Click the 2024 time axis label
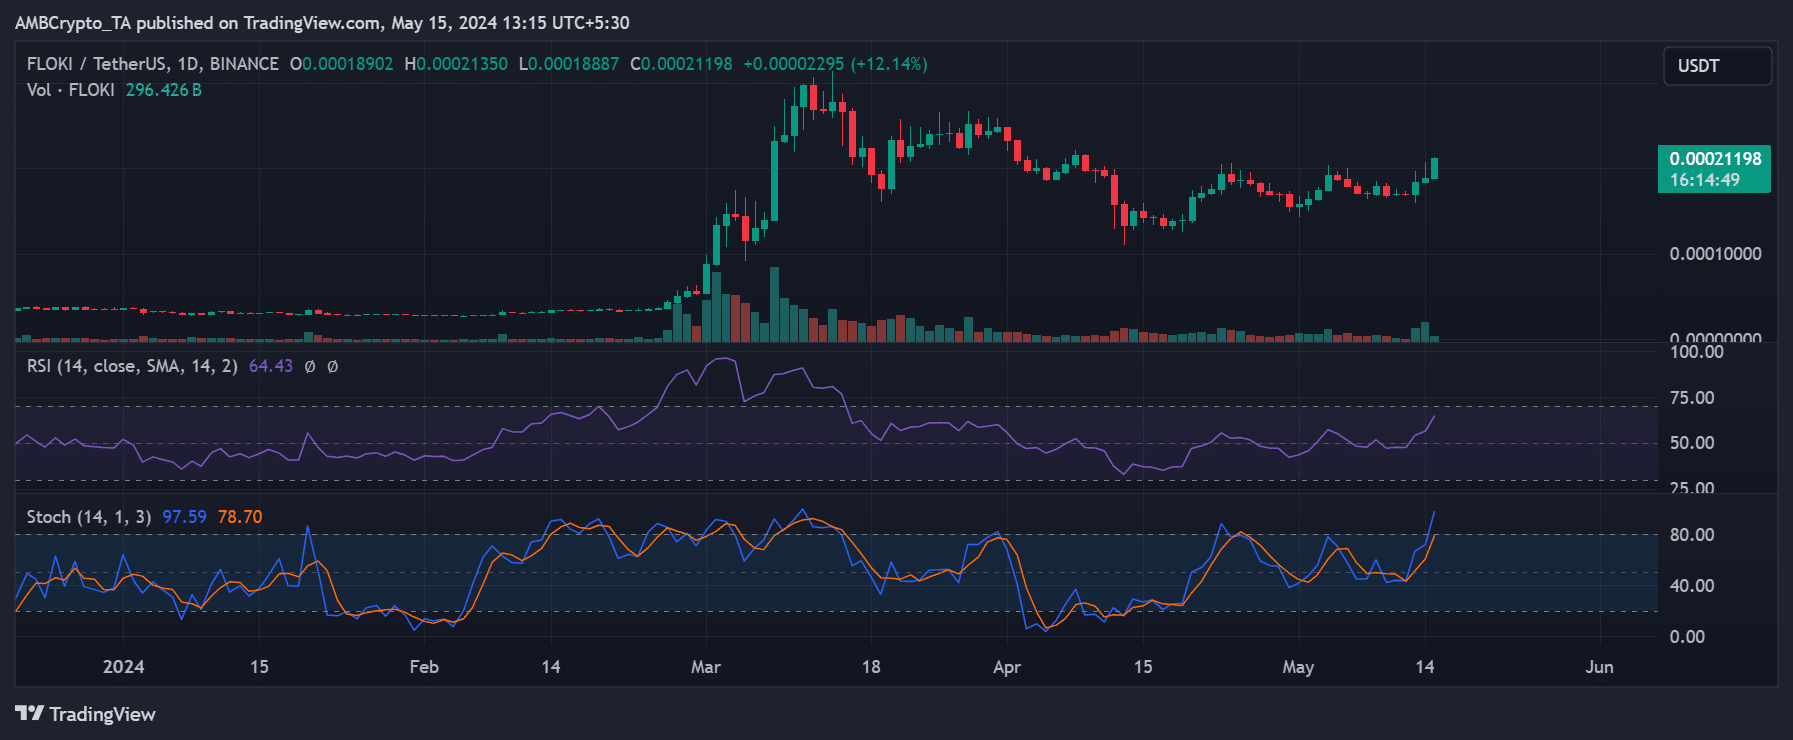The width and height of the screenshot is (1793, 740). coord(123,667)
